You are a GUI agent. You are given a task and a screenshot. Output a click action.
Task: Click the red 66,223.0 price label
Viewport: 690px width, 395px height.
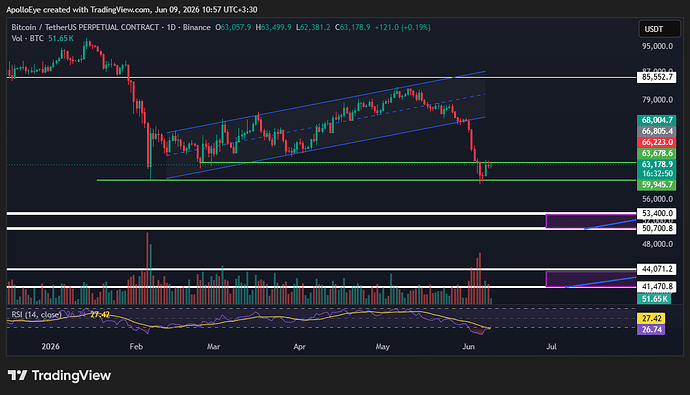657,142
